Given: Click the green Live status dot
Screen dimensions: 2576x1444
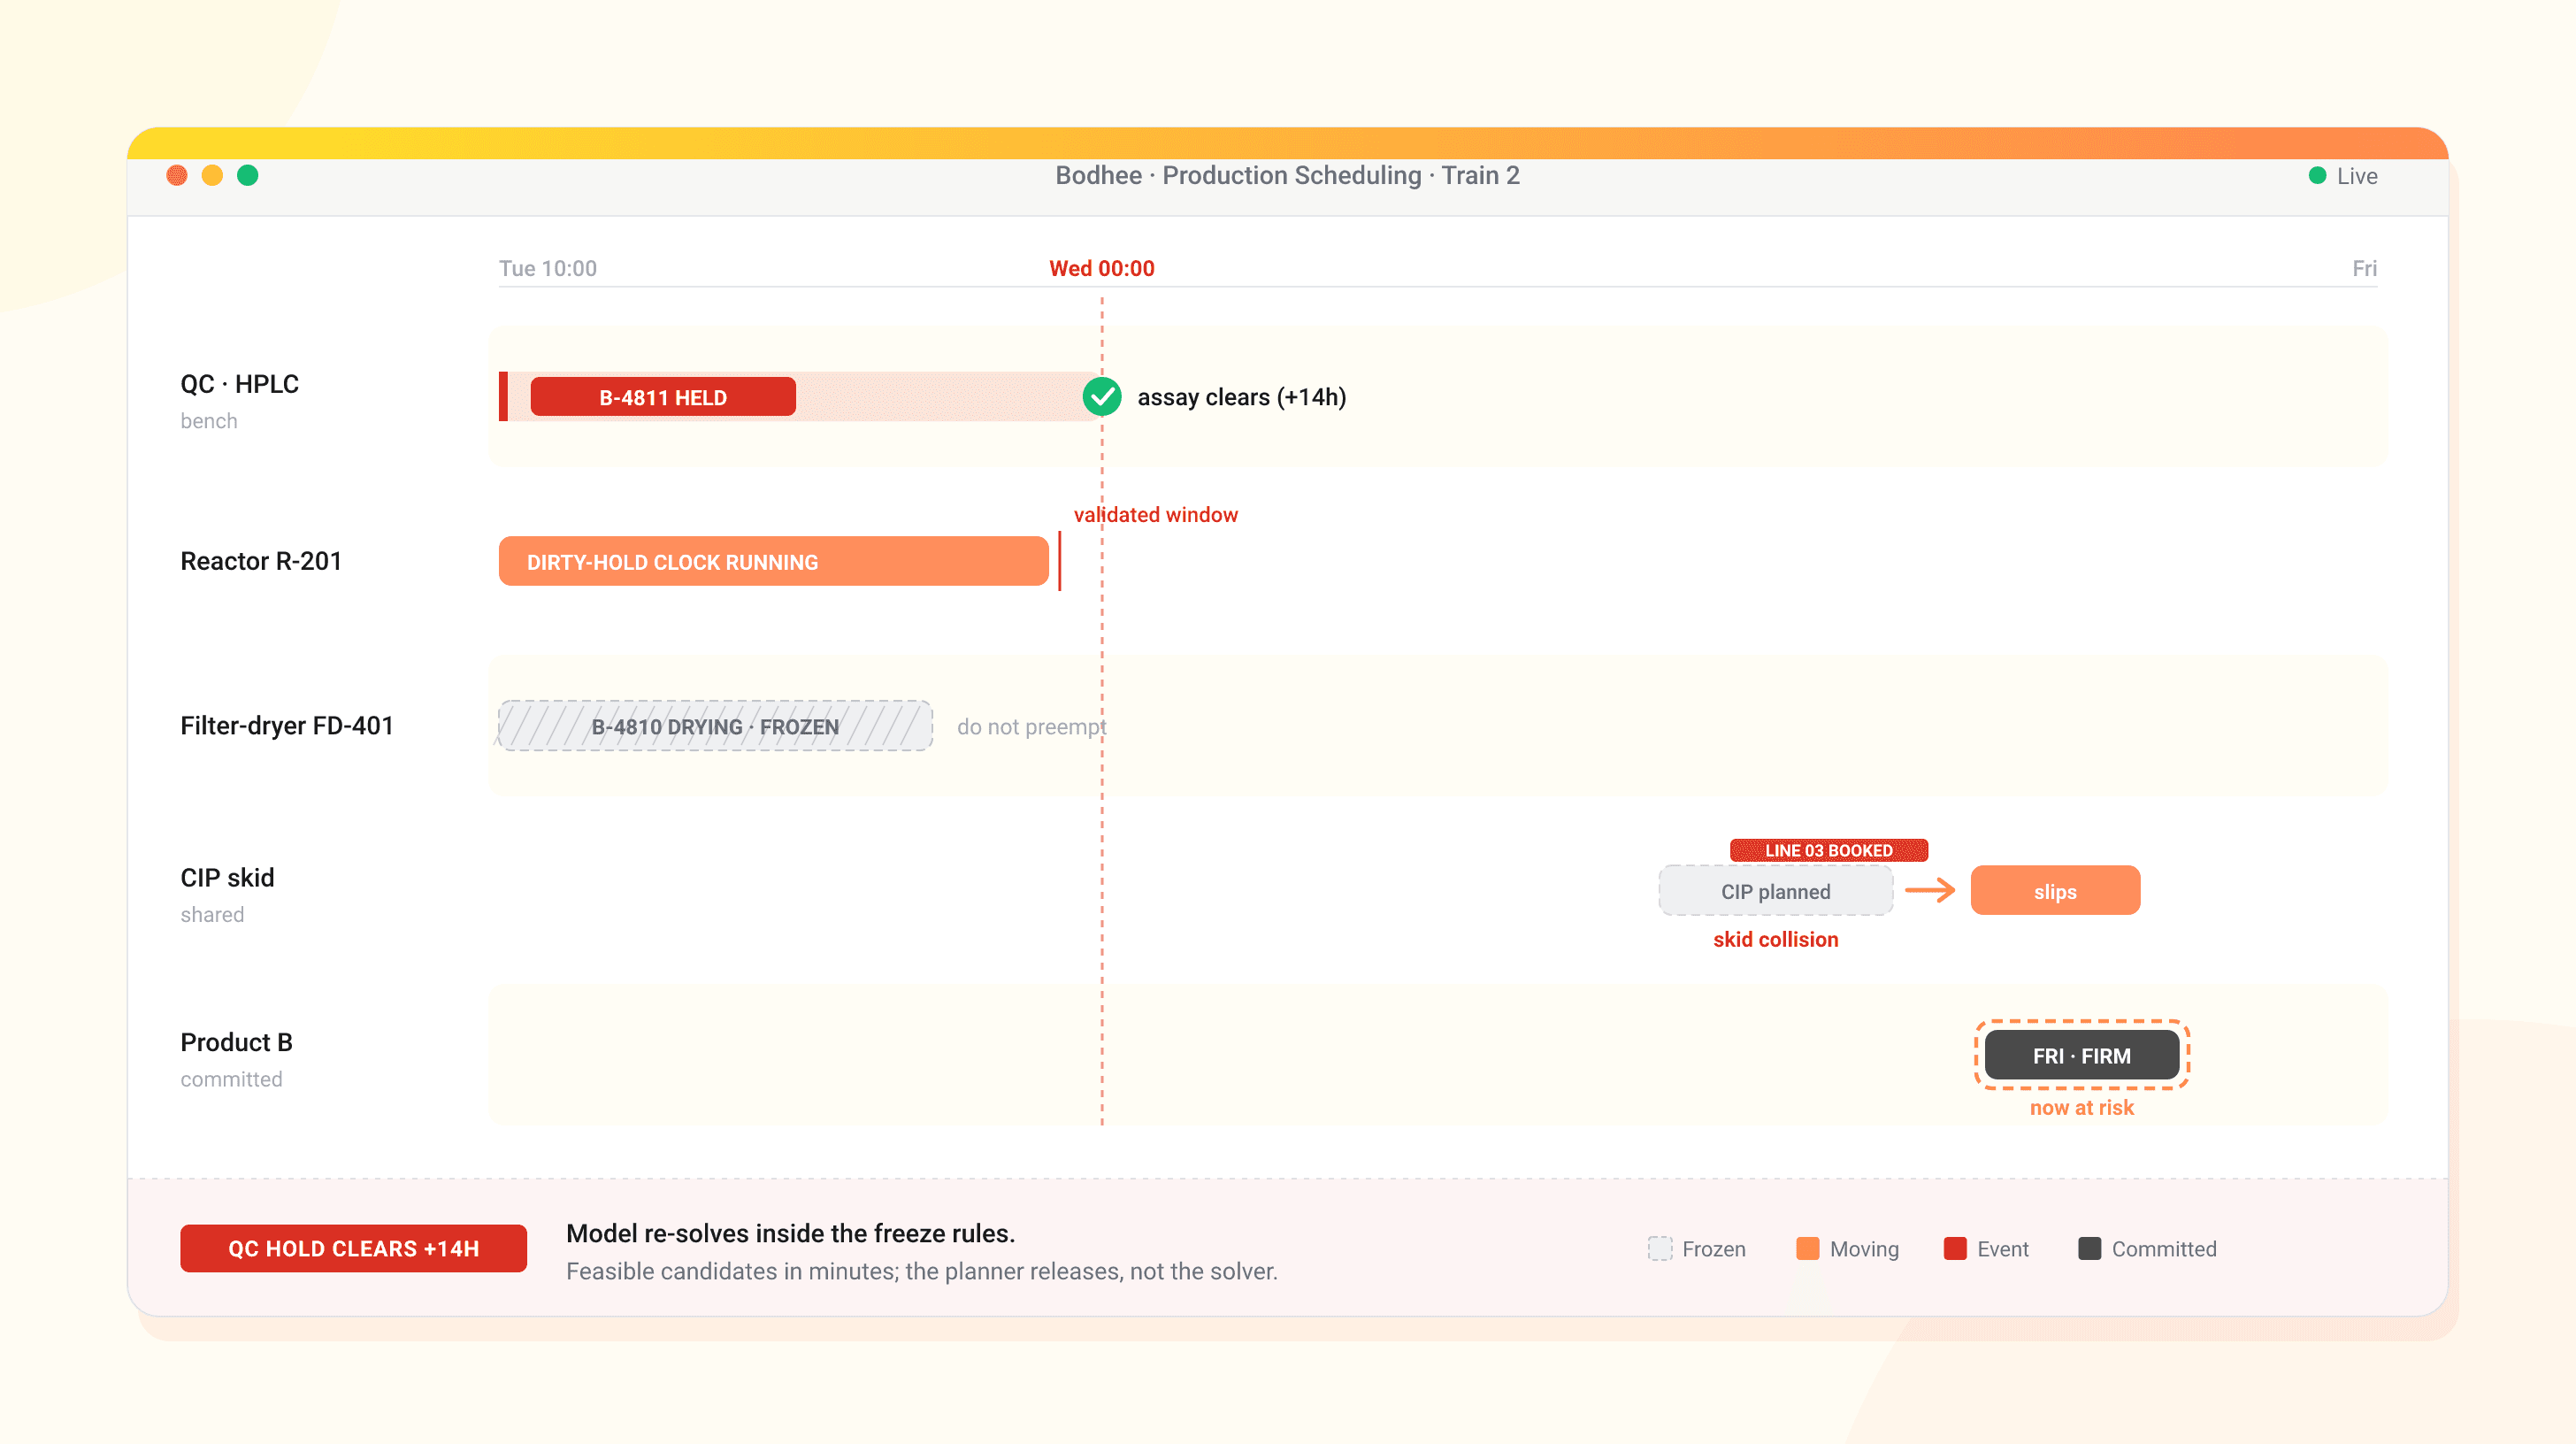Looking at the screenshot, I should (x=2317, y=176).
